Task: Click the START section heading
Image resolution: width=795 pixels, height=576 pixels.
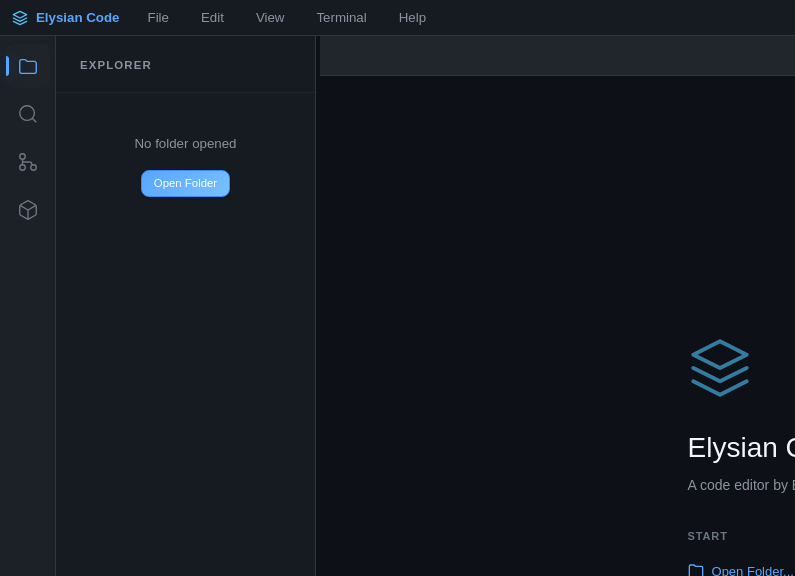Action: (x=707, y=536)
